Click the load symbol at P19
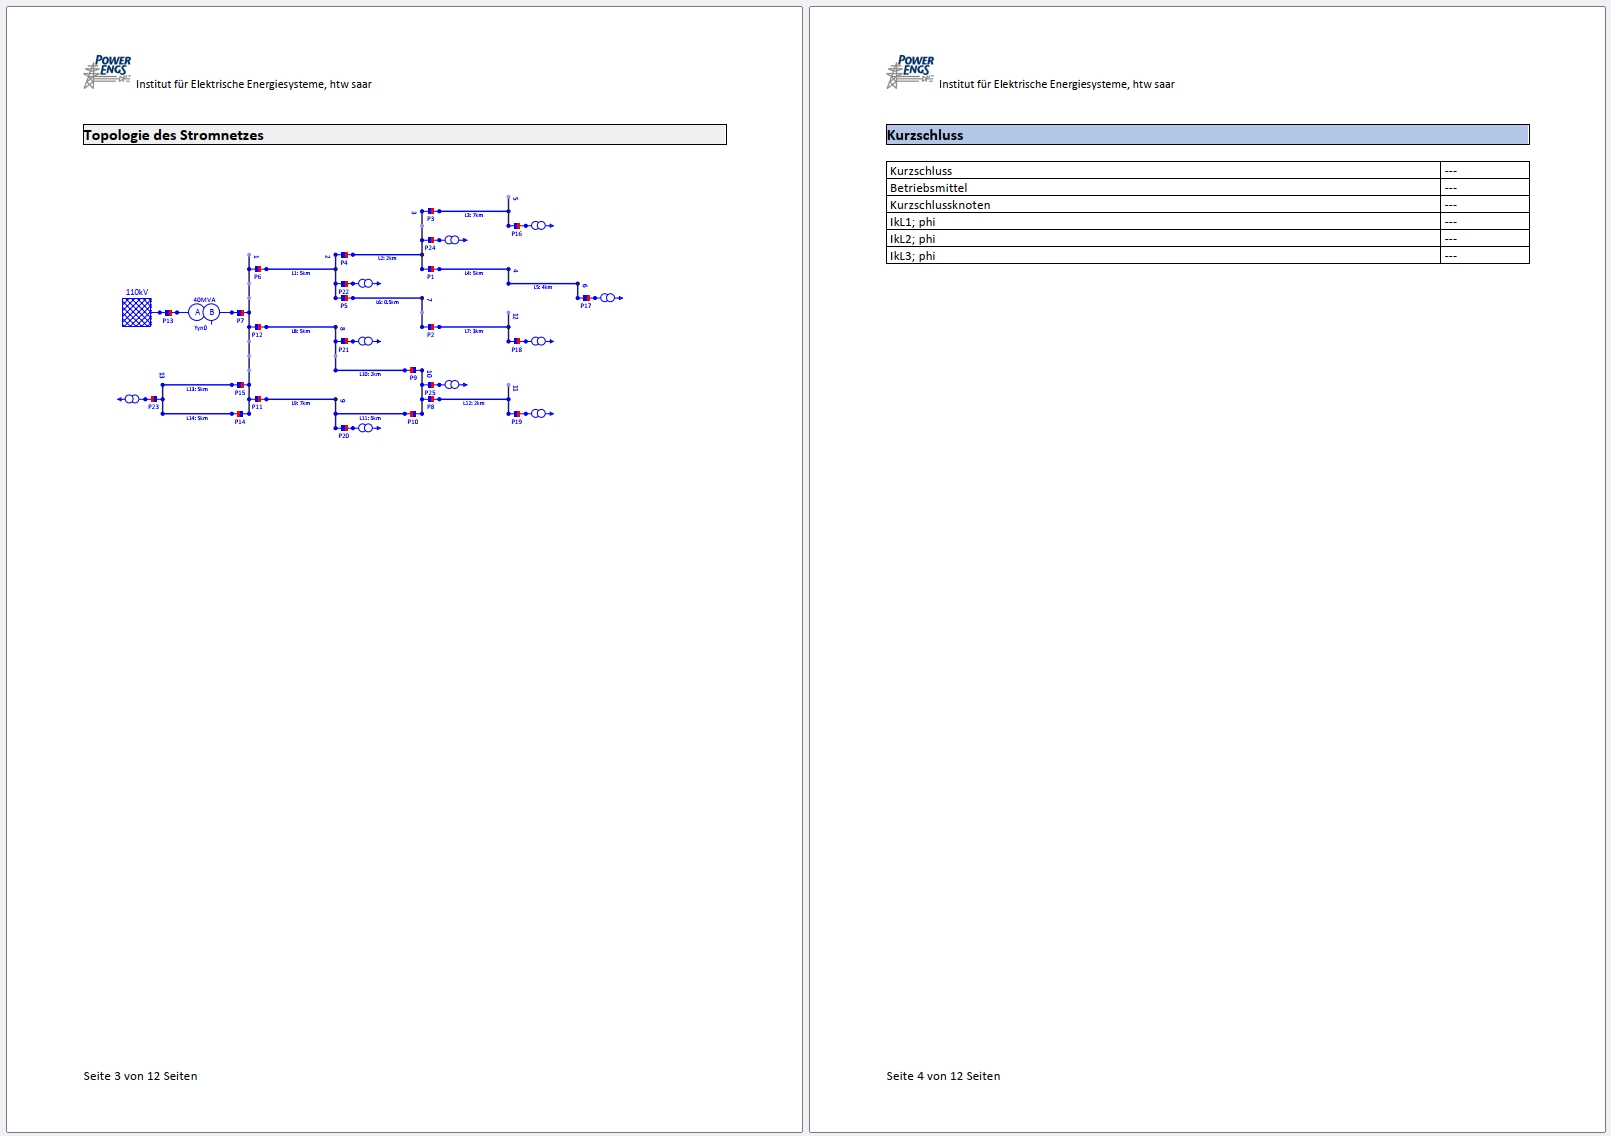The width and height of the screenshot is (1611, 1136). pos(539,413)
